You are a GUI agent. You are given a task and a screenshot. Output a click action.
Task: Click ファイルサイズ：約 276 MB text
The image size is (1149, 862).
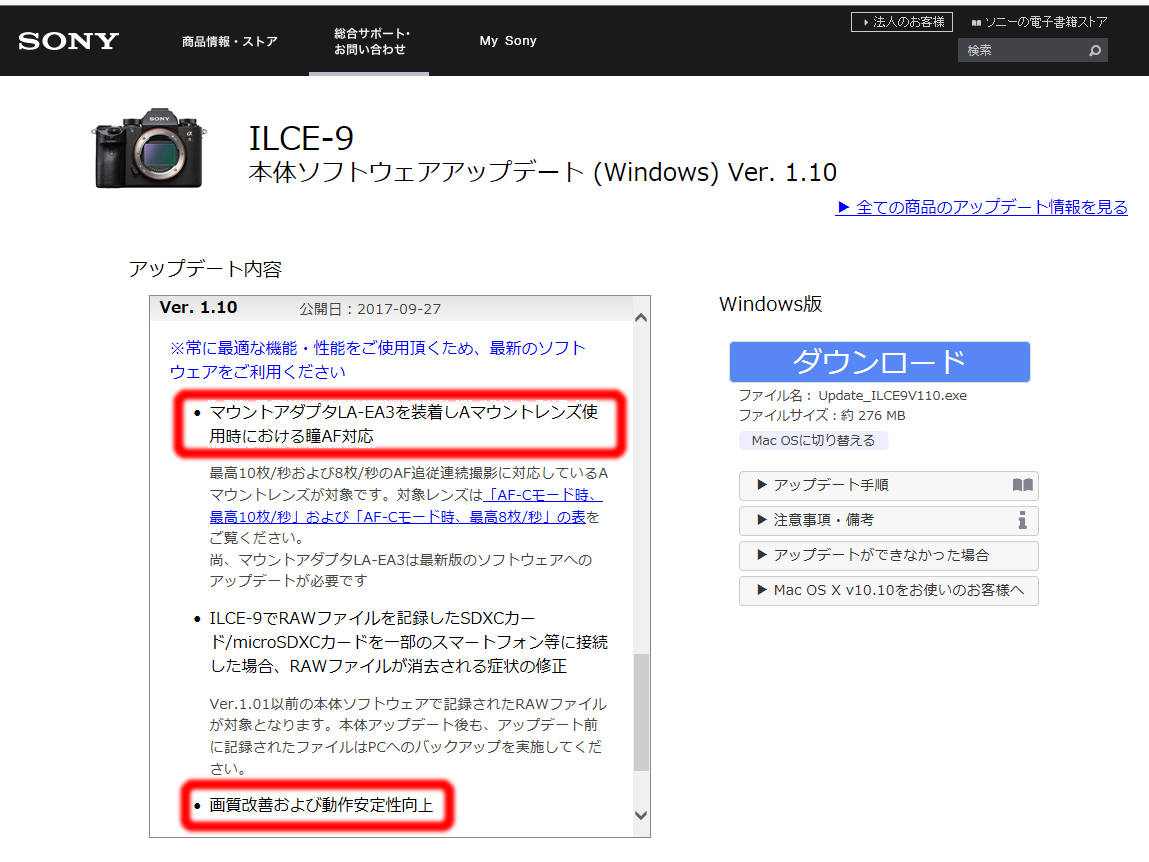tap(821, 416)
